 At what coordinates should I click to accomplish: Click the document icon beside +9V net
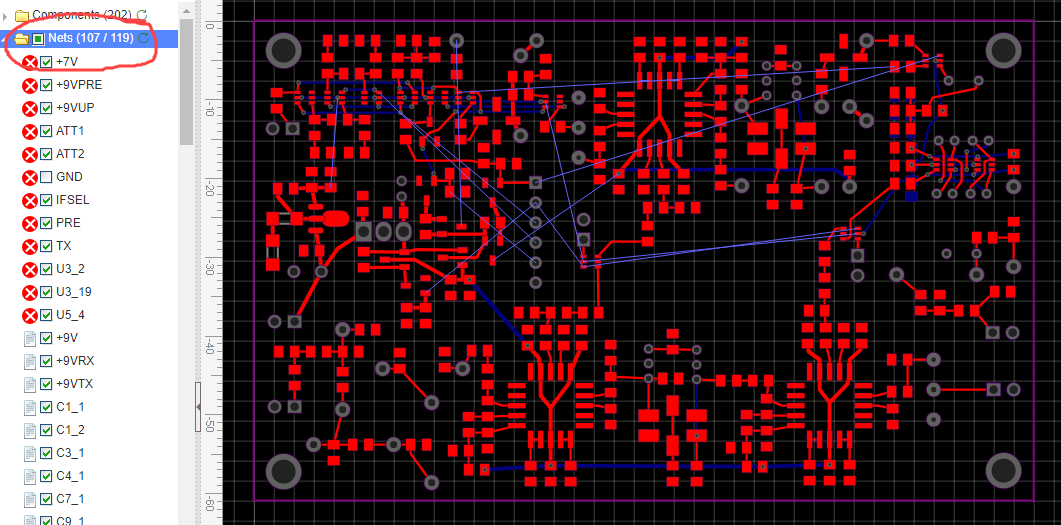30,338
